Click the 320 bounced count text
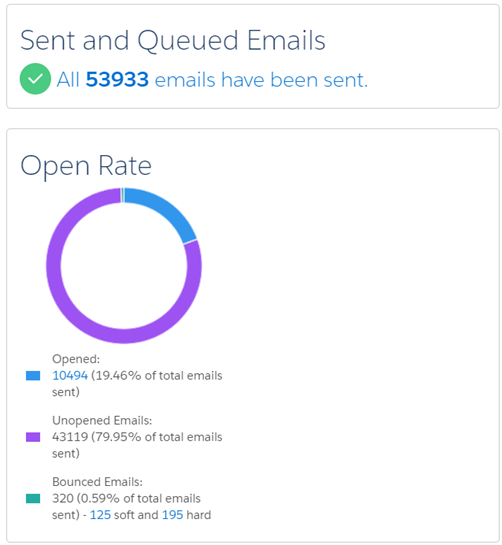502x545 pixels. tap(63, 498)
